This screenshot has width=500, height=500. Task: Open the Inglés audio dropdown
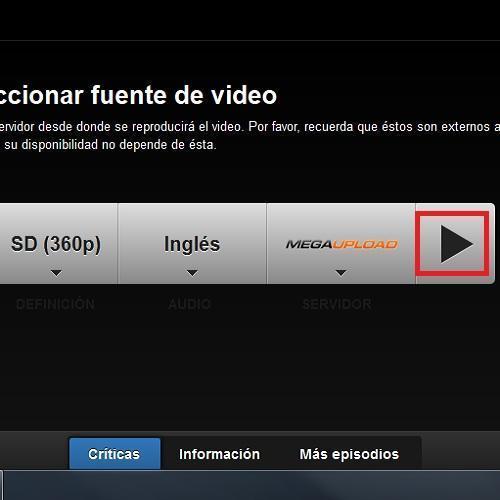[192, 244]
